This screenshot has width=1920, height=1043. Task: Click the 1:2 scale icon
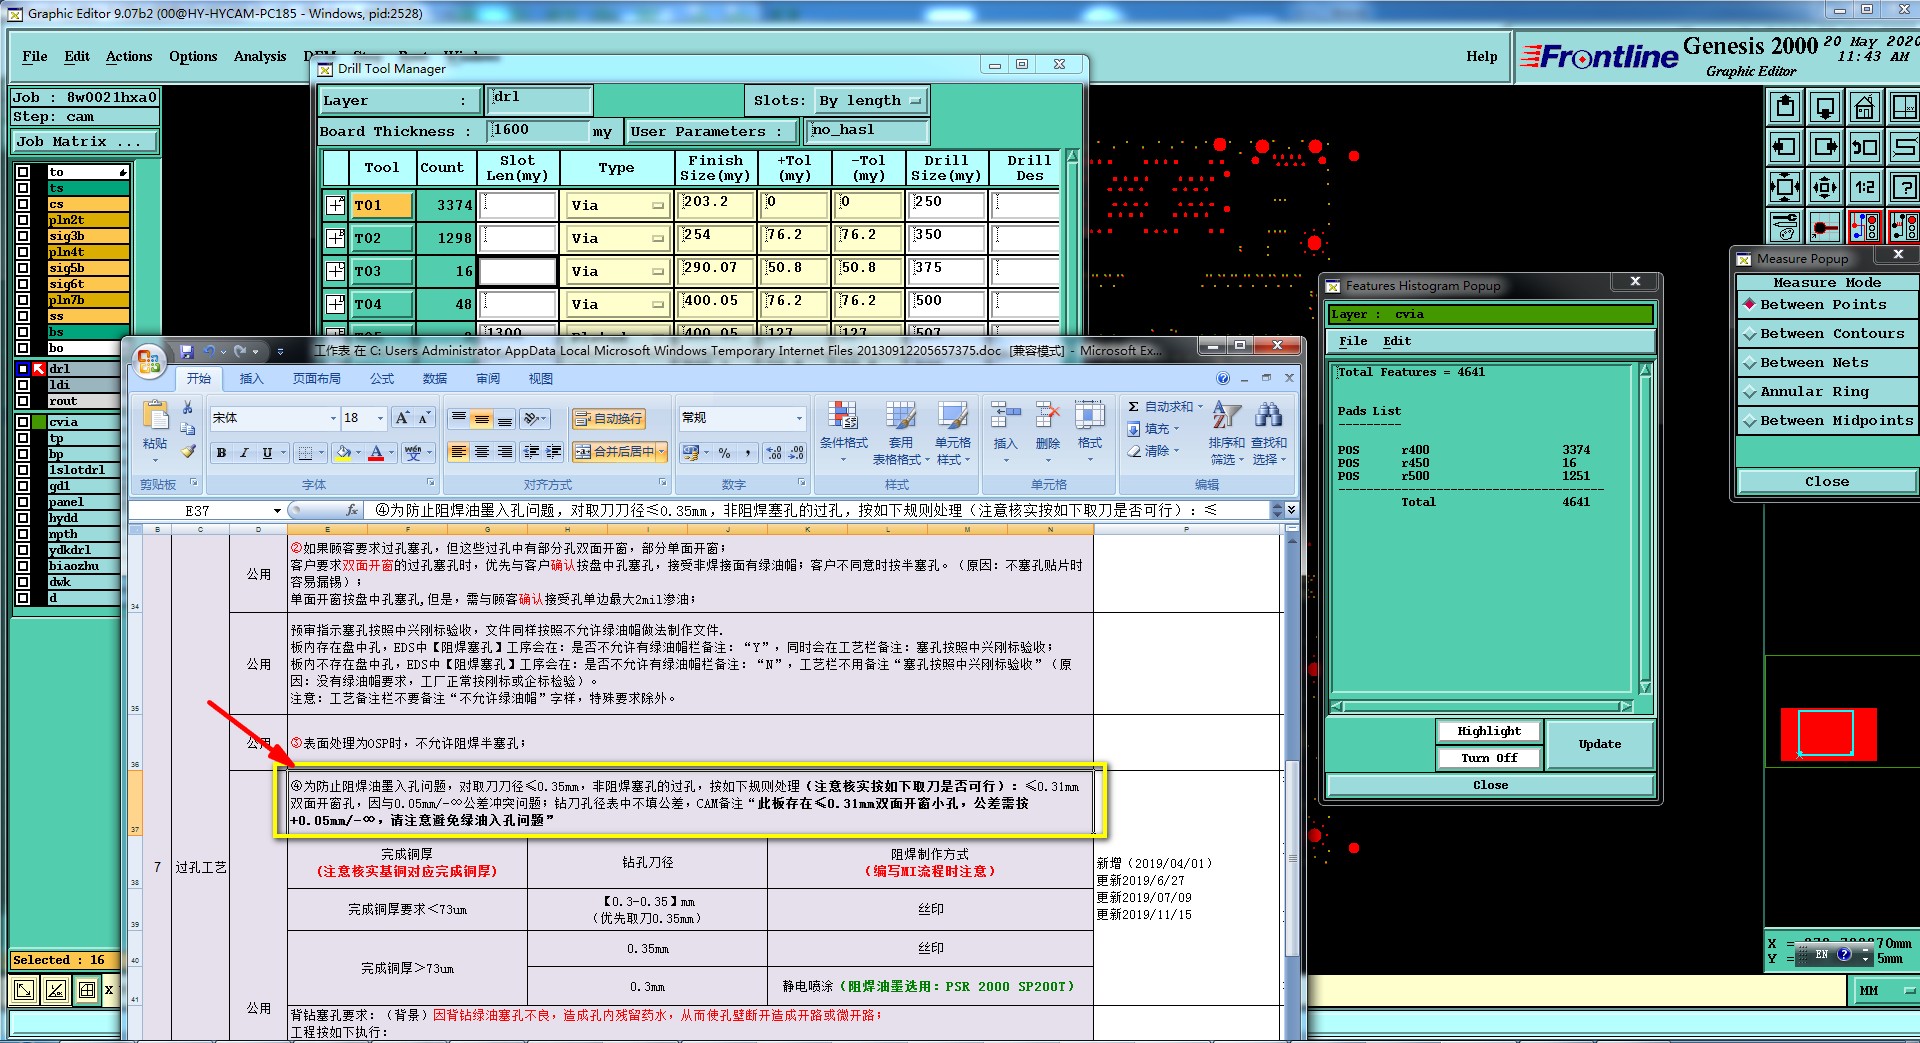(x=1865, y=187)
